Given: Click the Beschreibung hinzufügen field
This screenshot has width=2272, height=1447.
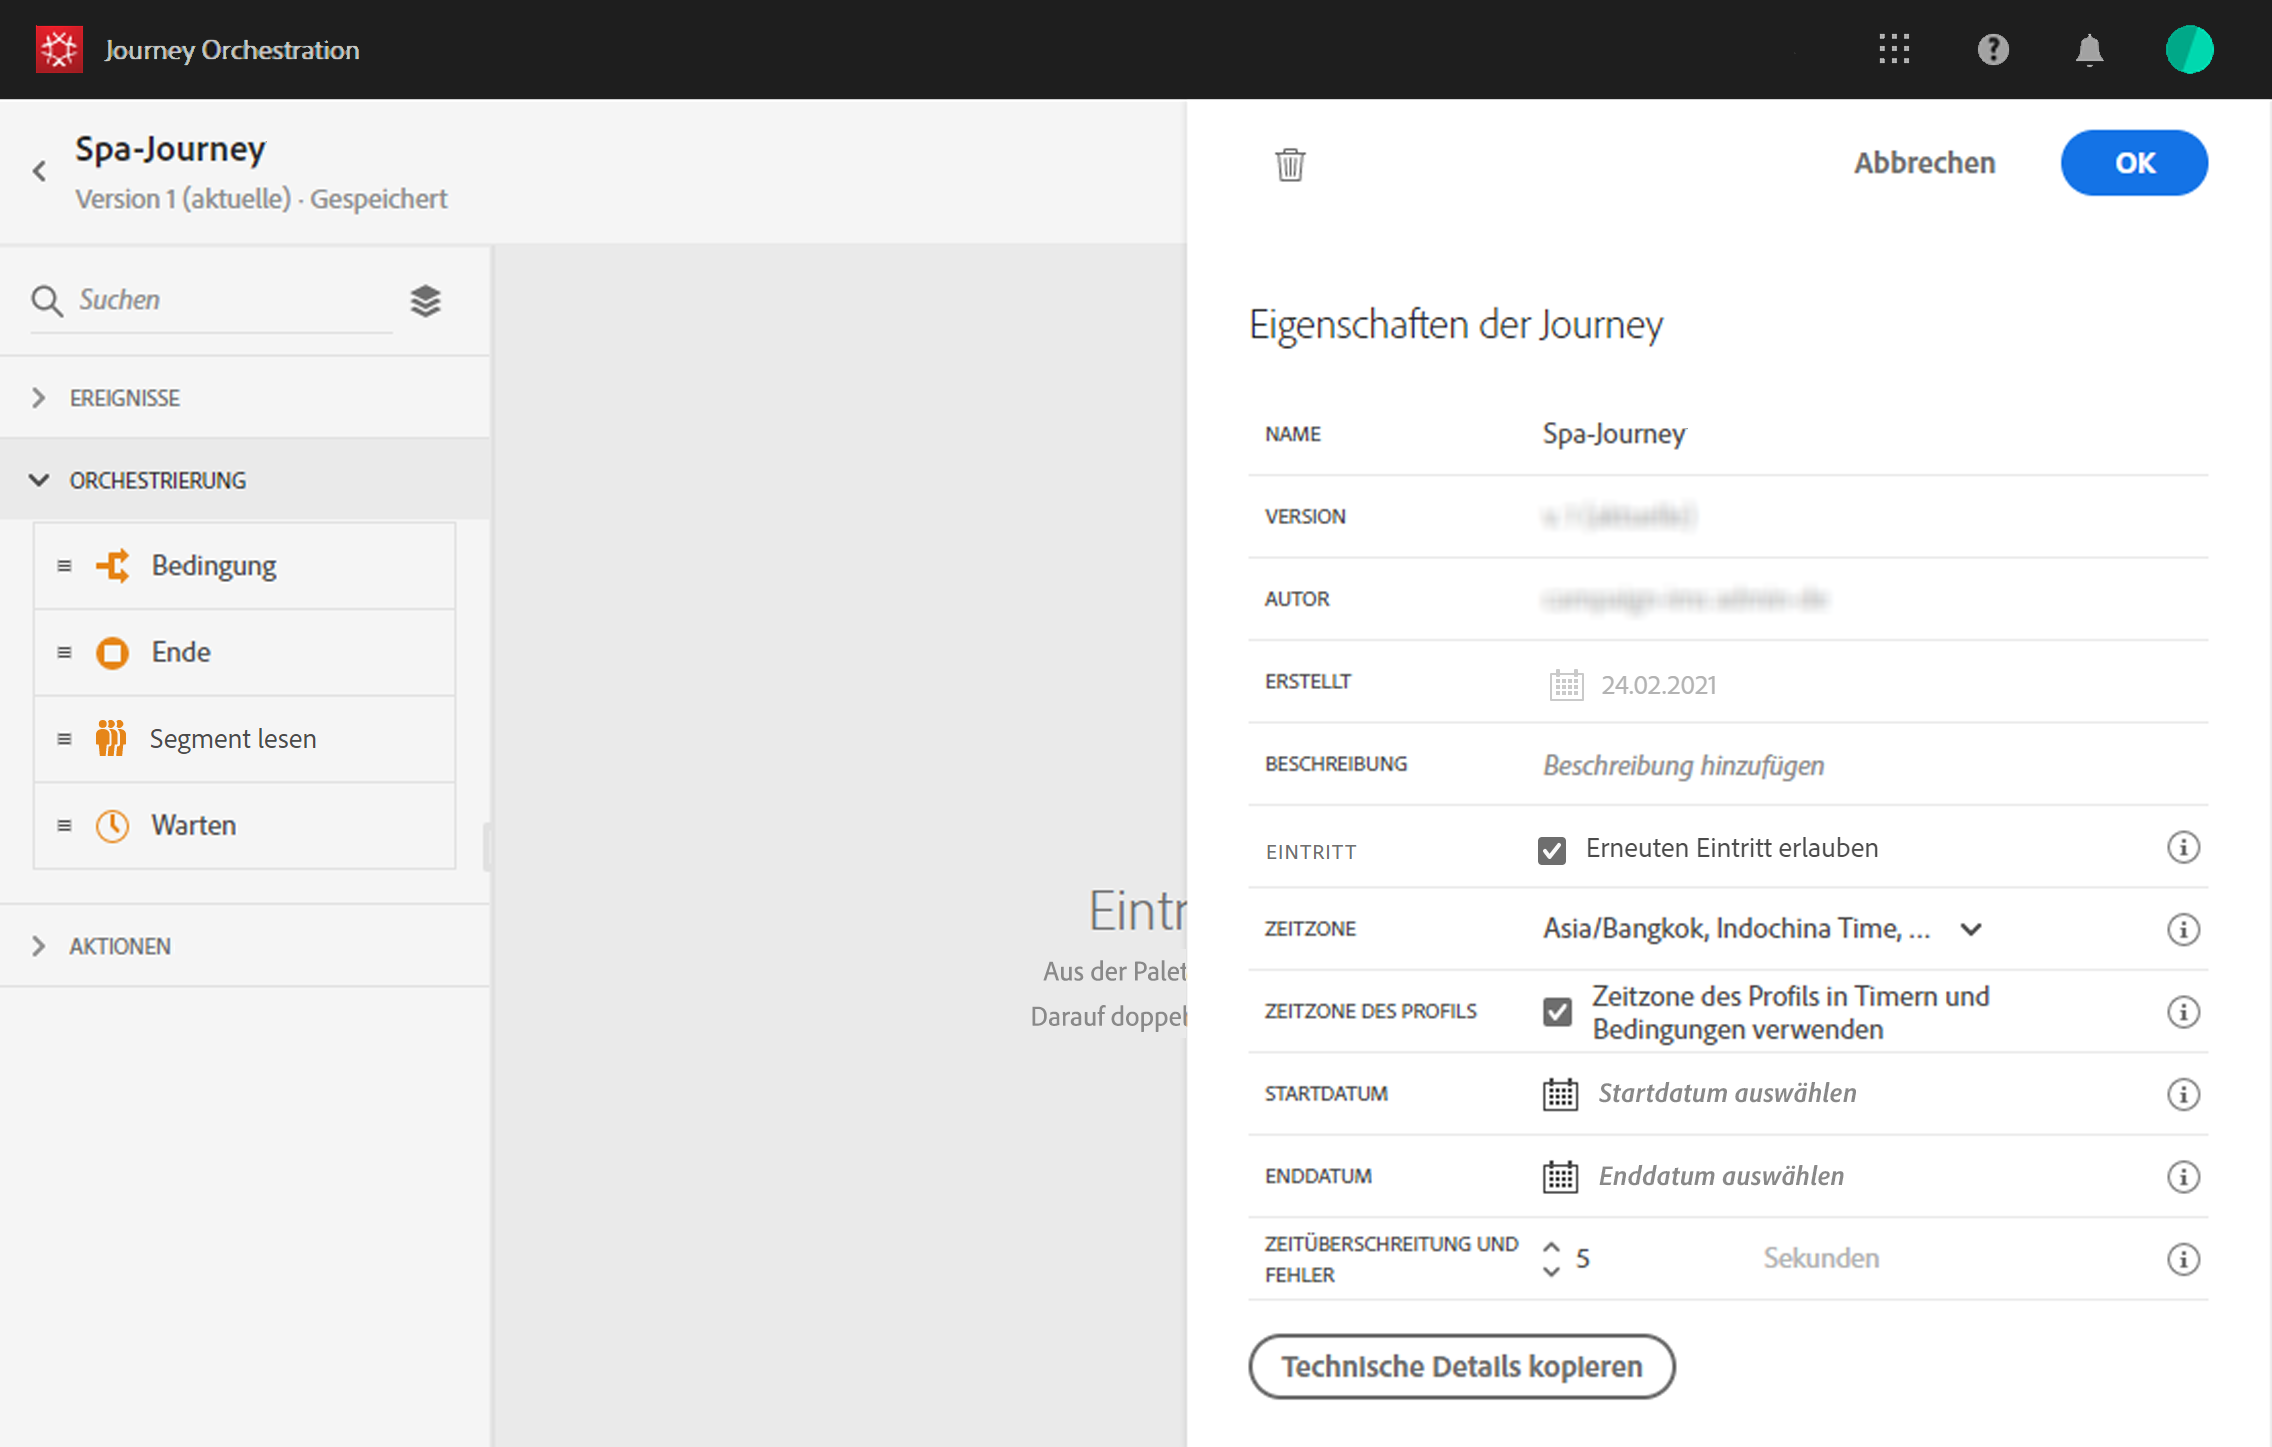Looking at the screenshot, I should (1684, 766).
